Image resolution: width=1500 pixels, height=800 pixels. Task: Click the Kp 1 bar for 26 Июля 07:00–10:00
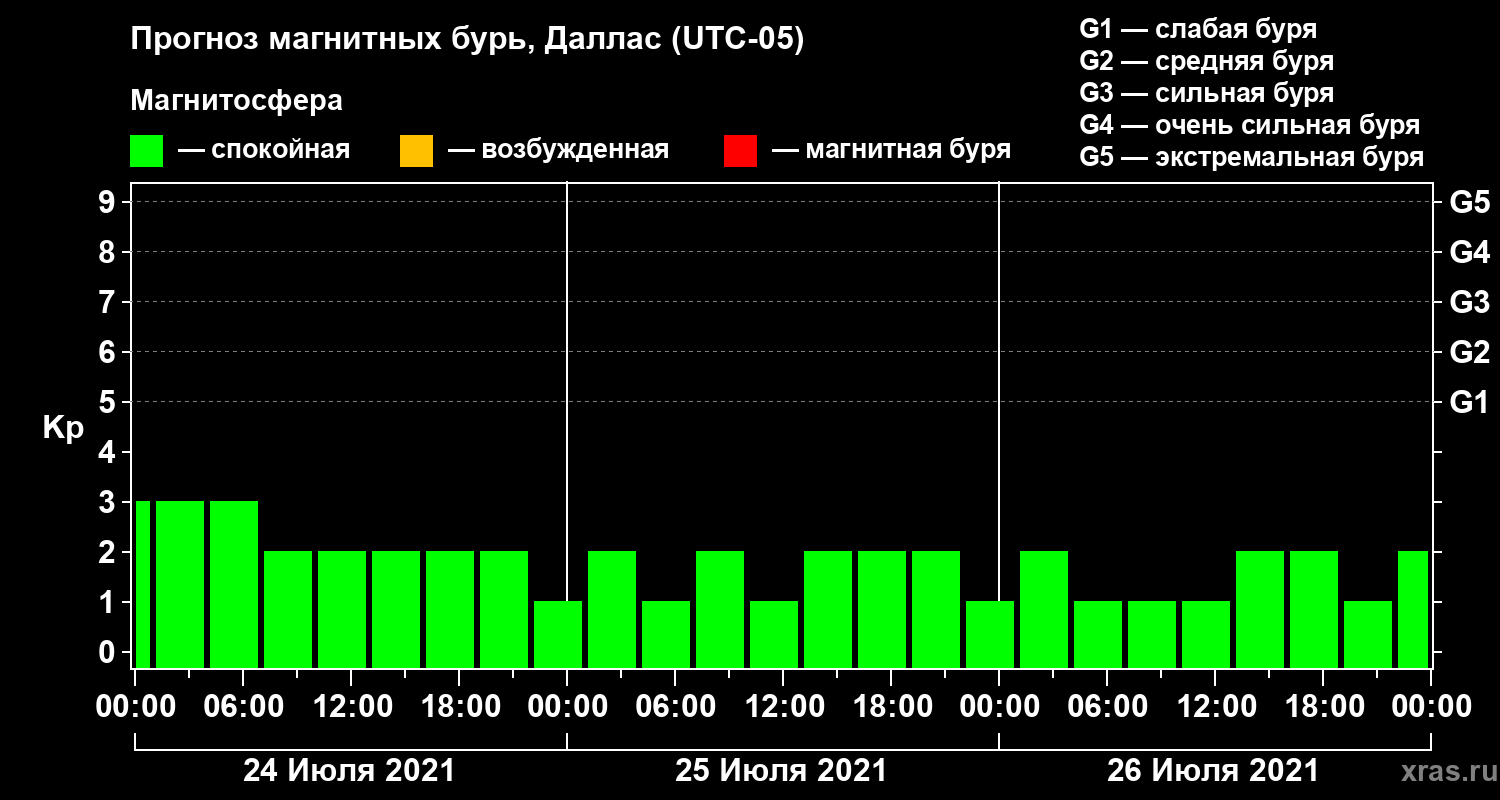tap(1152, 634)
